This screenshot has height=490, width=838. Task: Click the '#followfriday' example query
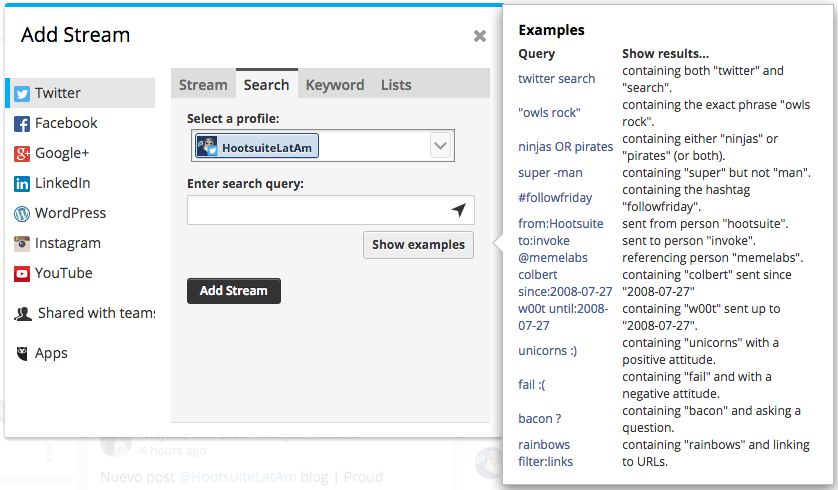pyautogui.click(x=555, y=198)
